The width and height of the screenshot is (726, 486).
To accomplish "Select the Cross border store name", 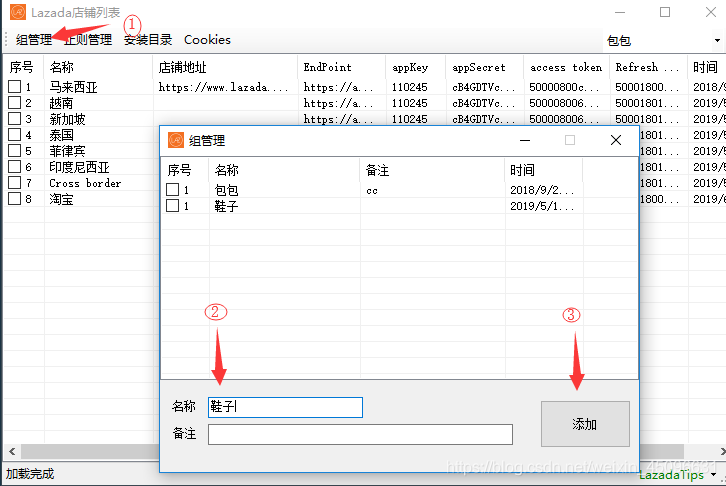I will (85, 183).
